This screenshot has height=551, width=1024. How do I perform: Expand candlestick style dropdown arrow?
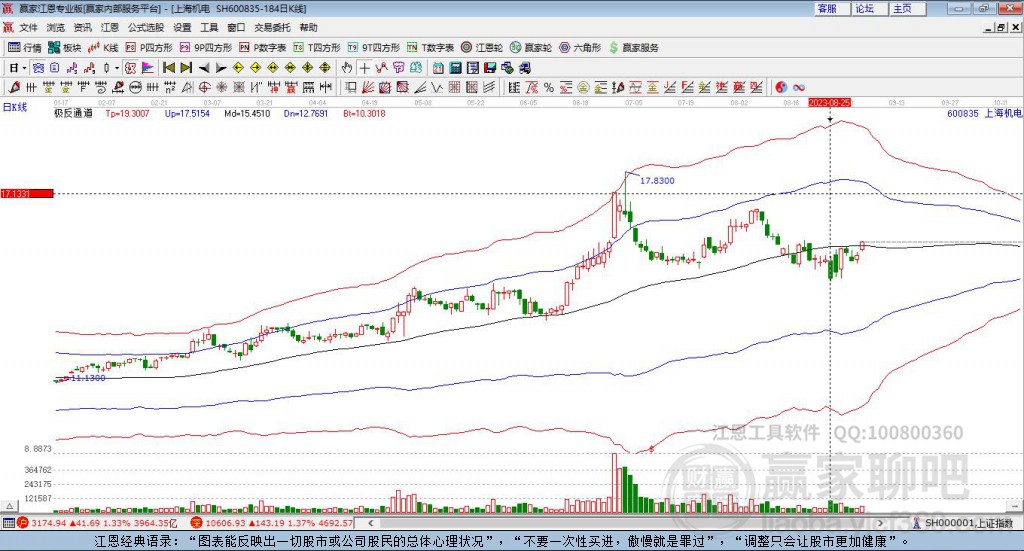[117, 68]
